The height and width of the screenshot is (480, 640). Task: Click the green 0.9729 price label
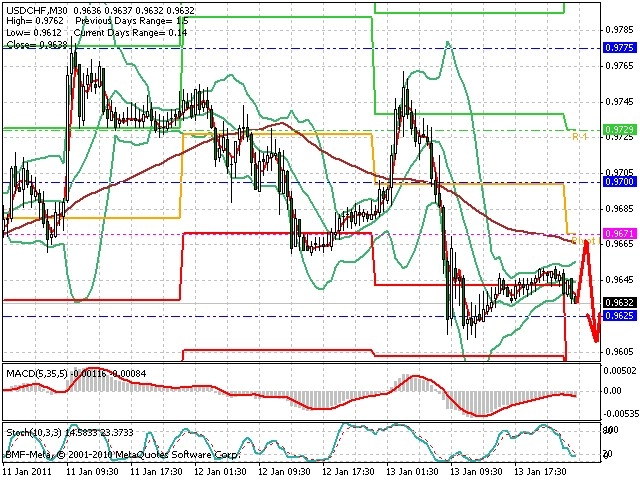(x=620, y=129)
